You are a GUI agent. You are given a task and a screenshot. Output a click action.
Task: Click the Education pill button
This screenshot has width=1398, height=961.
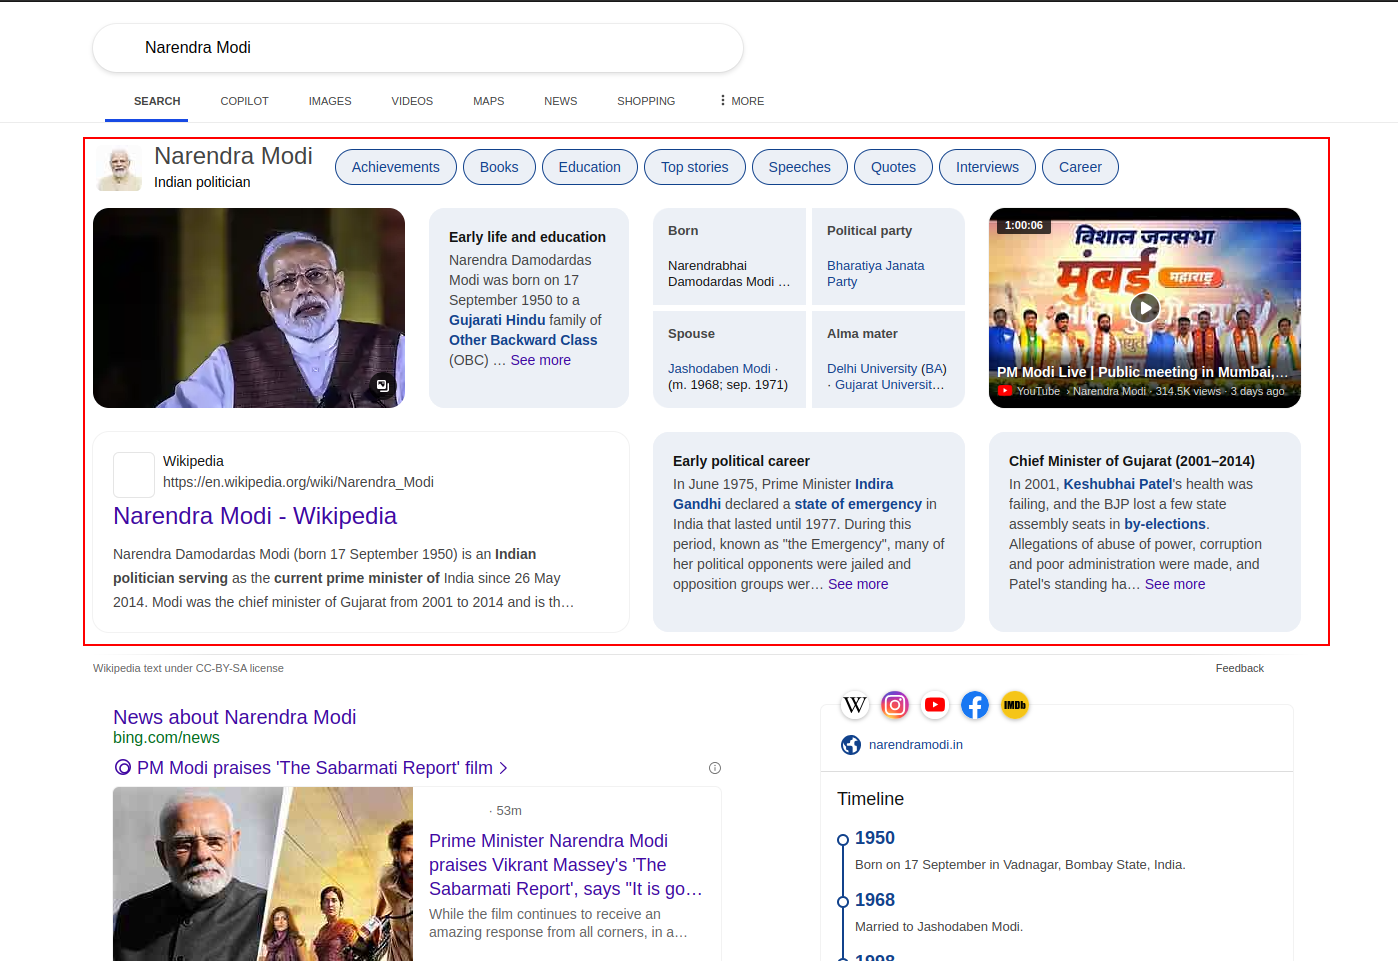point(590,167)
